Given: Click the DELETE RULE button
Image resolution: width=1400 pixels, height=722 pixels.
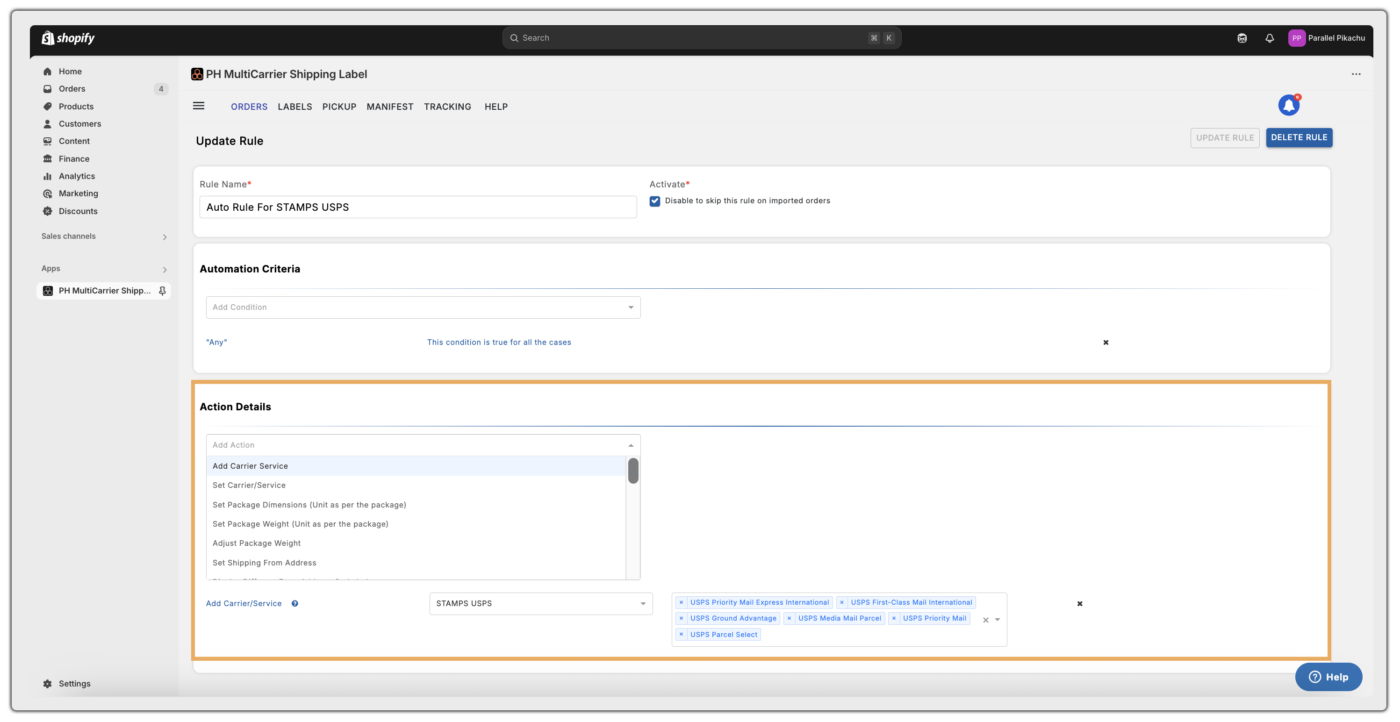Looking at the screenshot, I should pos(1299,138).
